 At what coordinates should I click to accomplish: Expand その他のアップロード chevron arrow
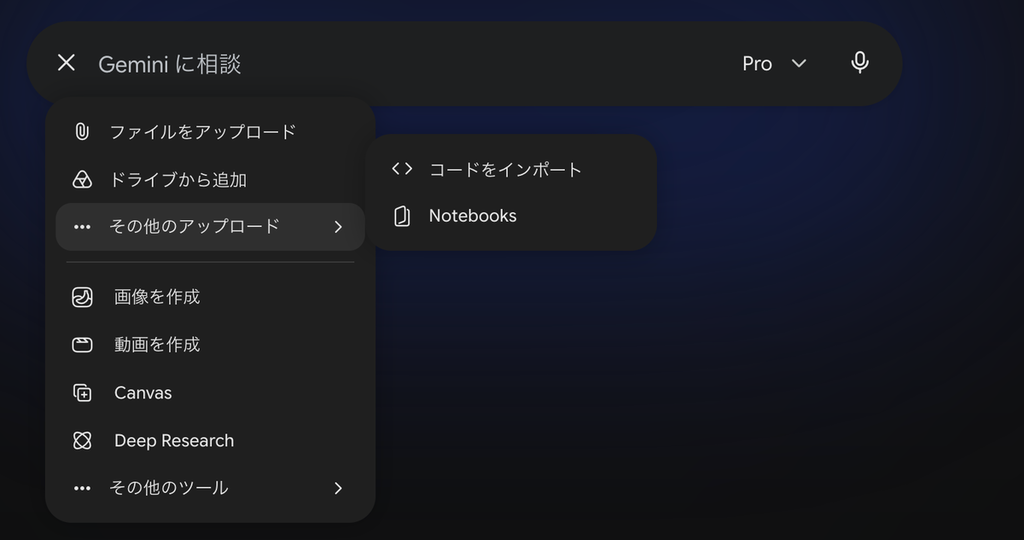pyautogui.click(x=338, y=227)
